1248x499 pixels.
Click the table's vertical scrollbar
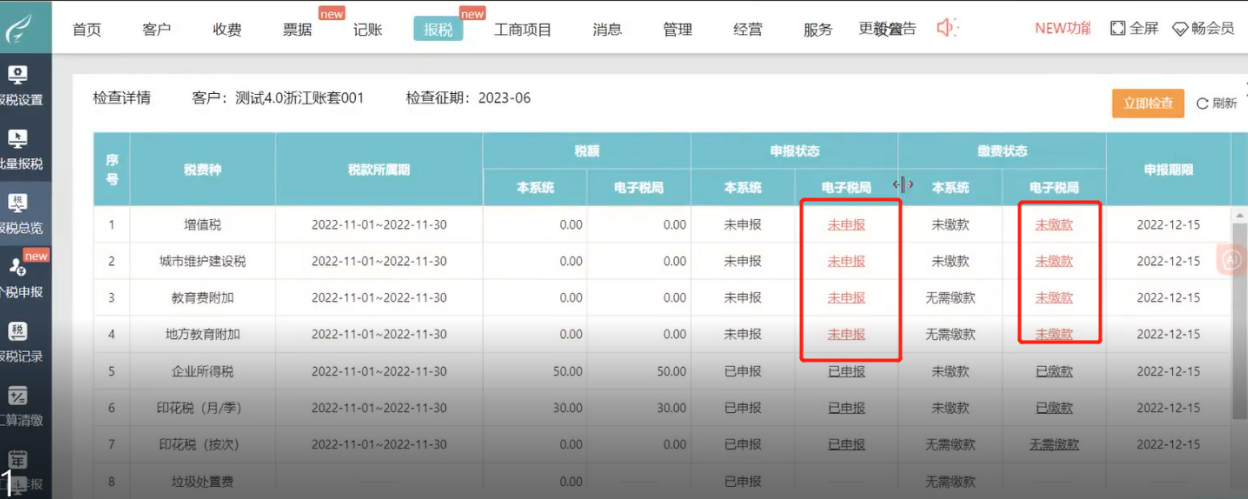[1241, 300]
